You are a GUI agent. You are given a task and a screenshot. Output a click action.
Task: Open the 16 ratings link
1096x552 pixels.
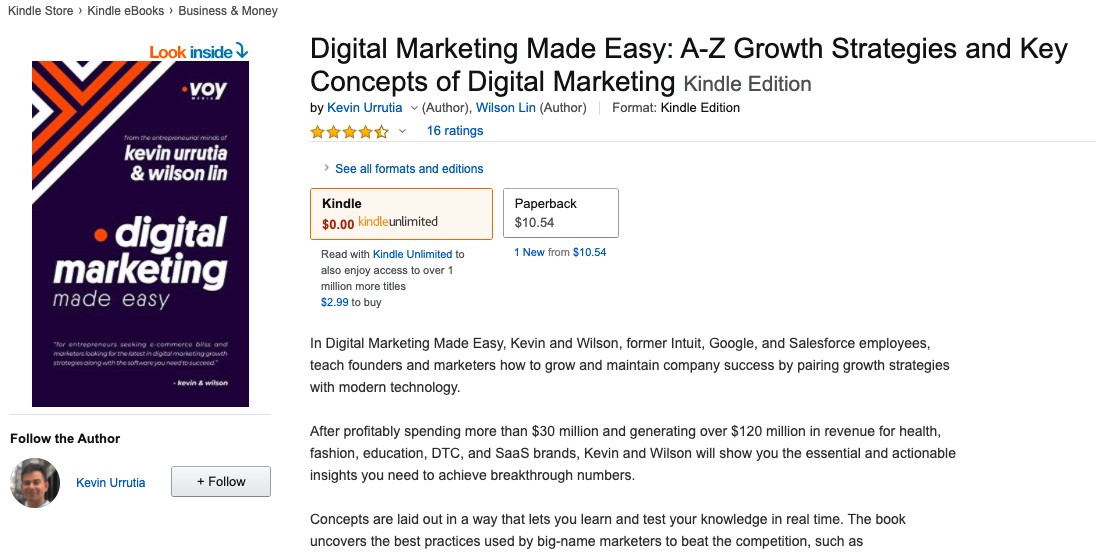(455, 131)
